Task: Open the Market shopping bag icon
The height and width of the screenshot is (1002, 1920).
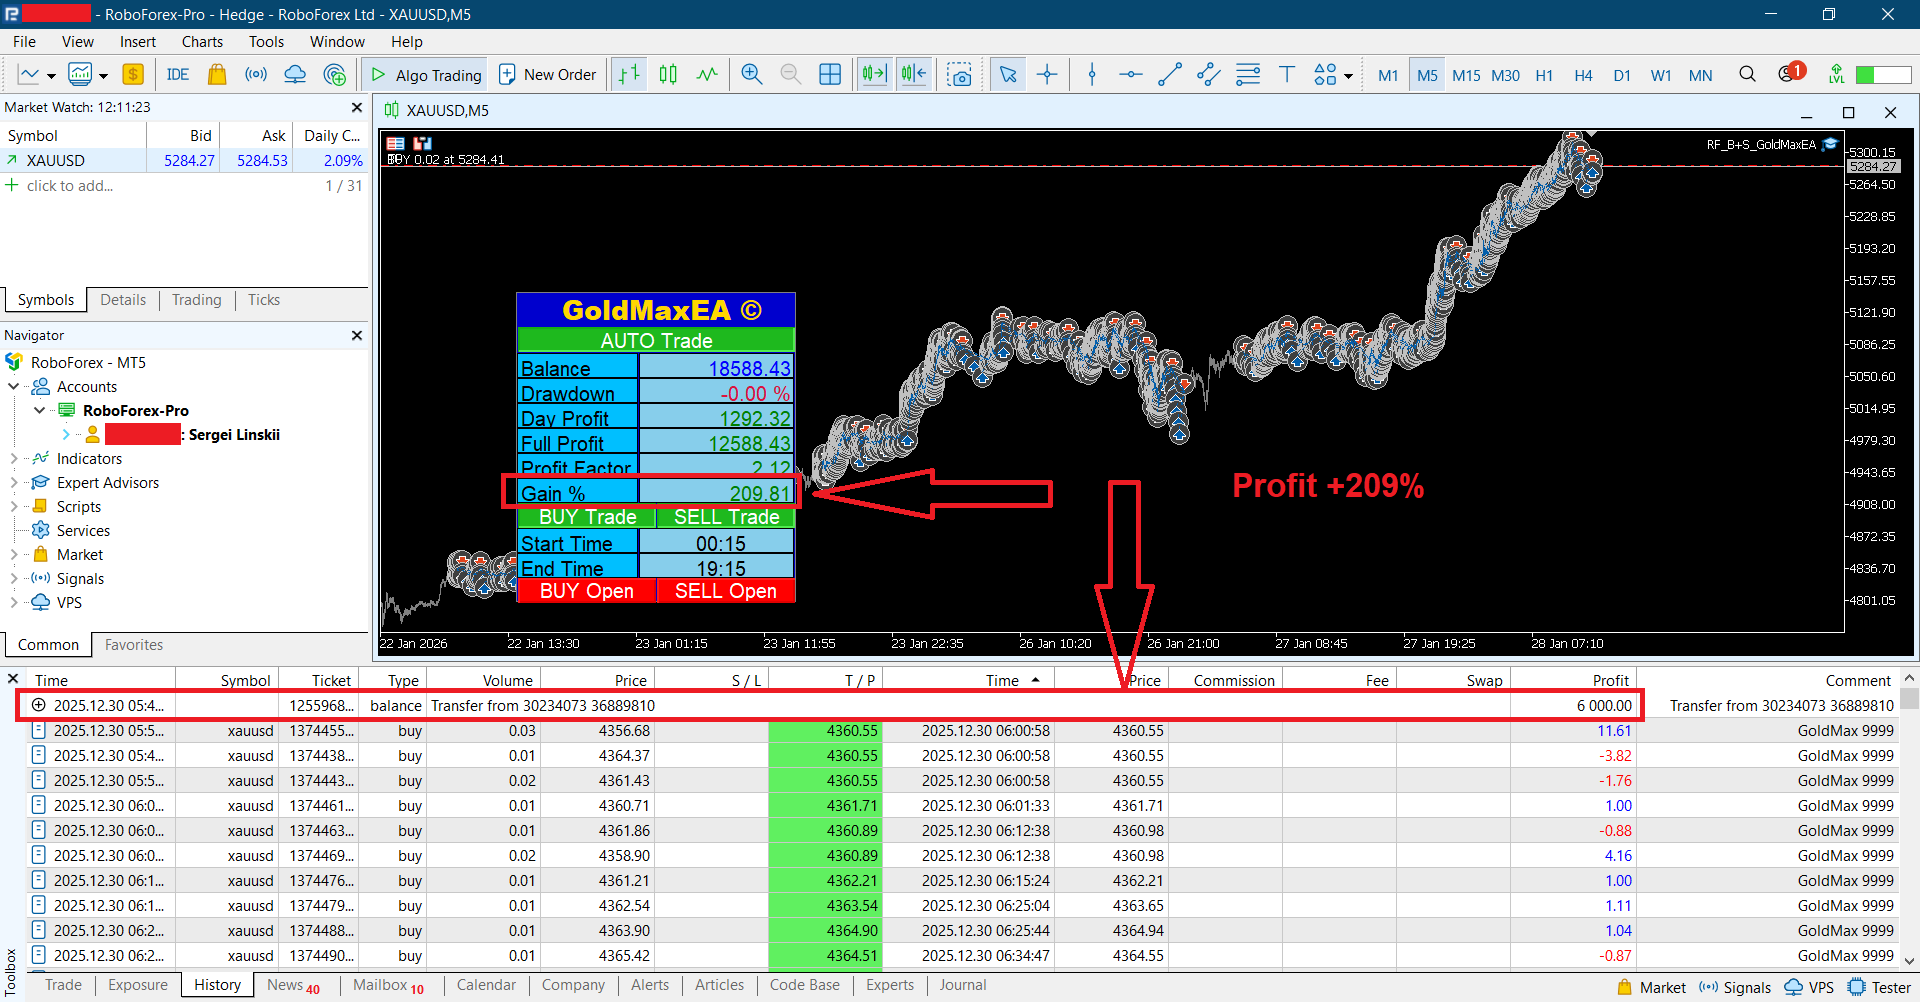Action: (217, 75)
